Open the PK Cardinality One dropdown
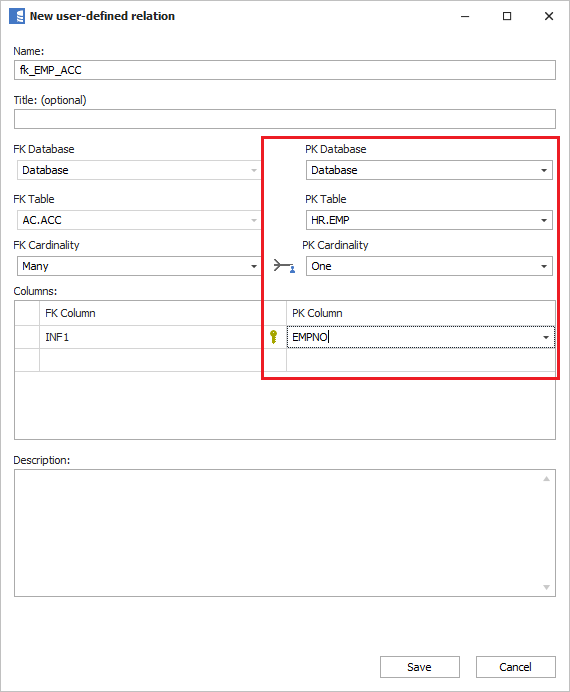570x692 pixels. pyautogui.click(x=544, y=266)
